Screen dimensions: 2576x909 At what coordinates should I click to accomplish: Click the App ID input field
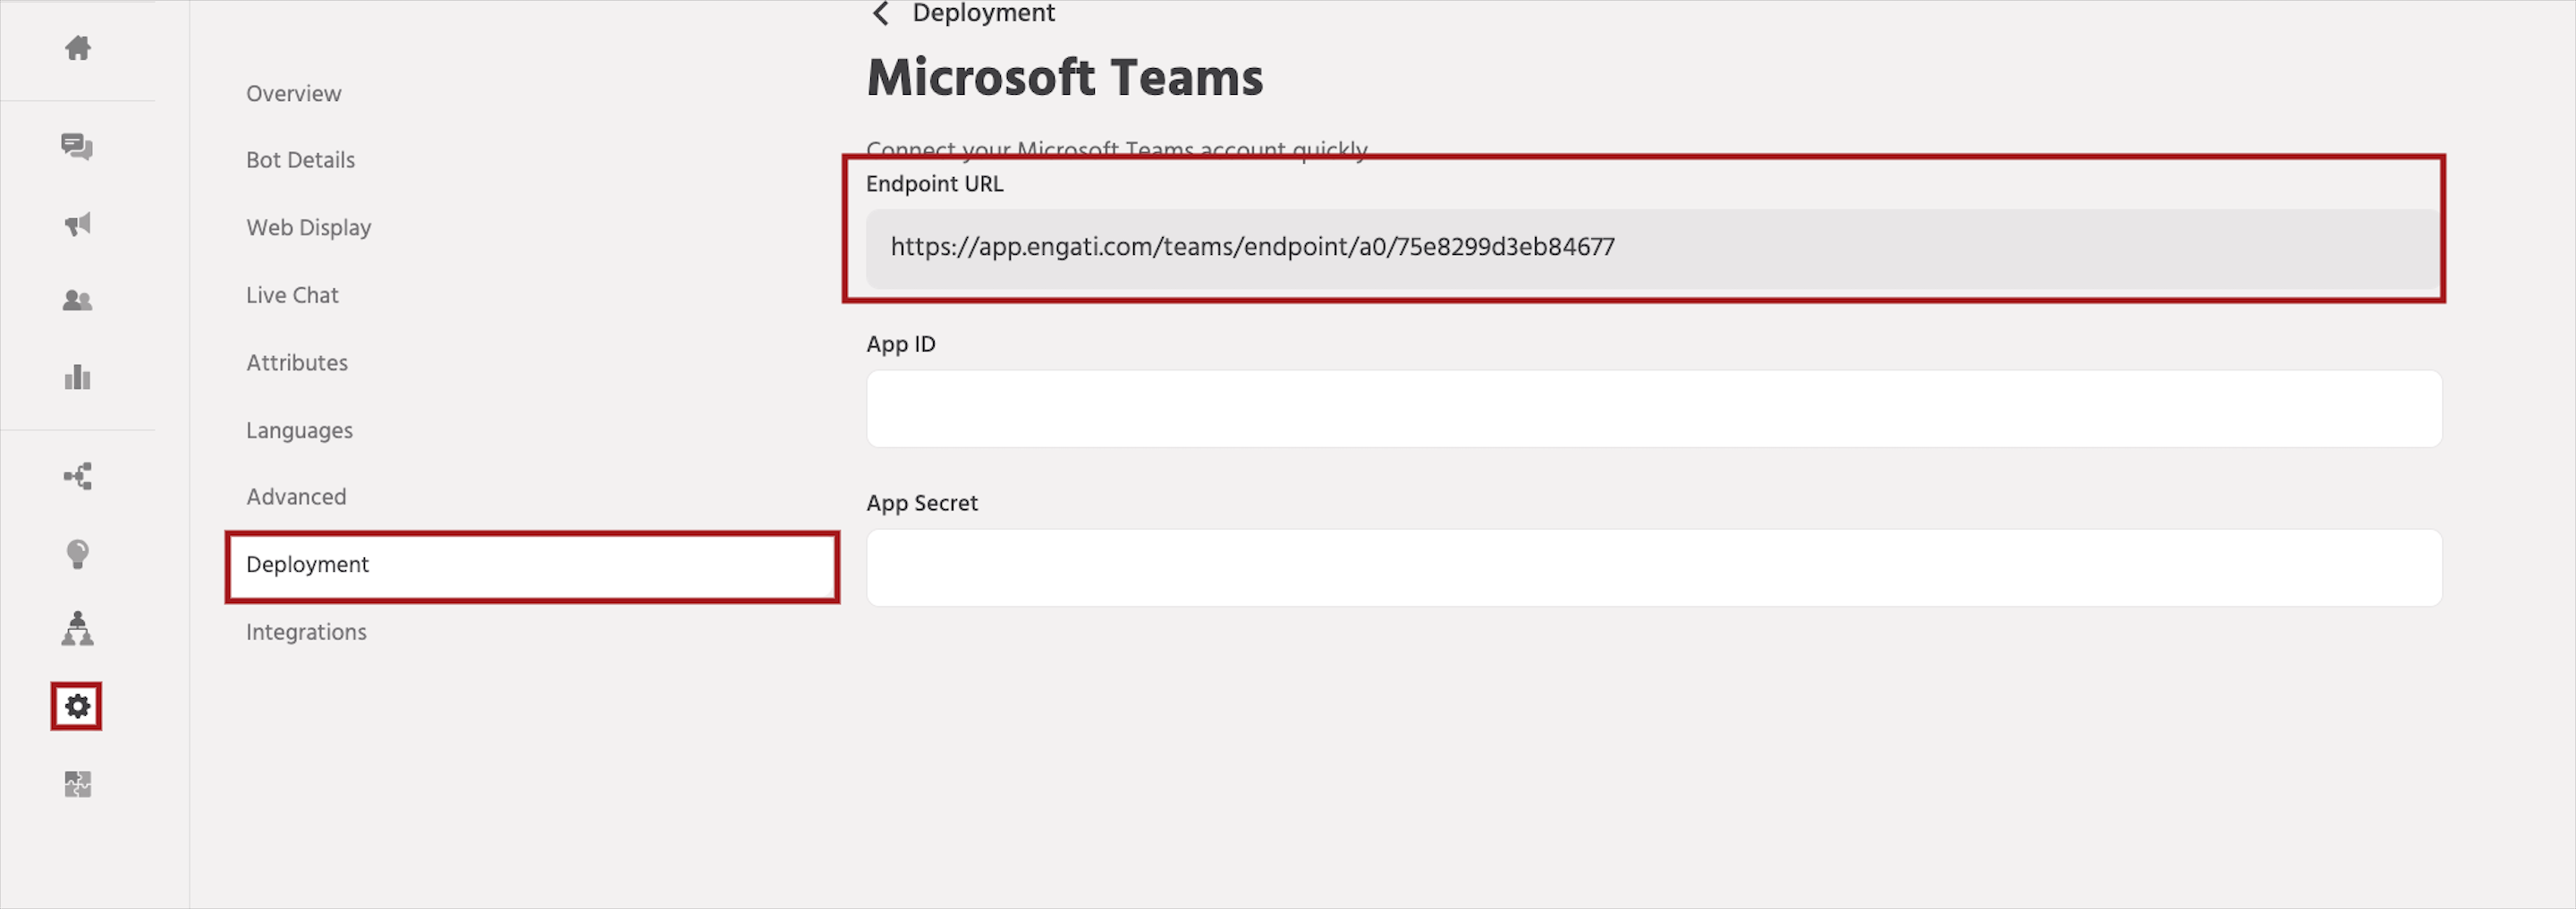tap(1654, 409)
